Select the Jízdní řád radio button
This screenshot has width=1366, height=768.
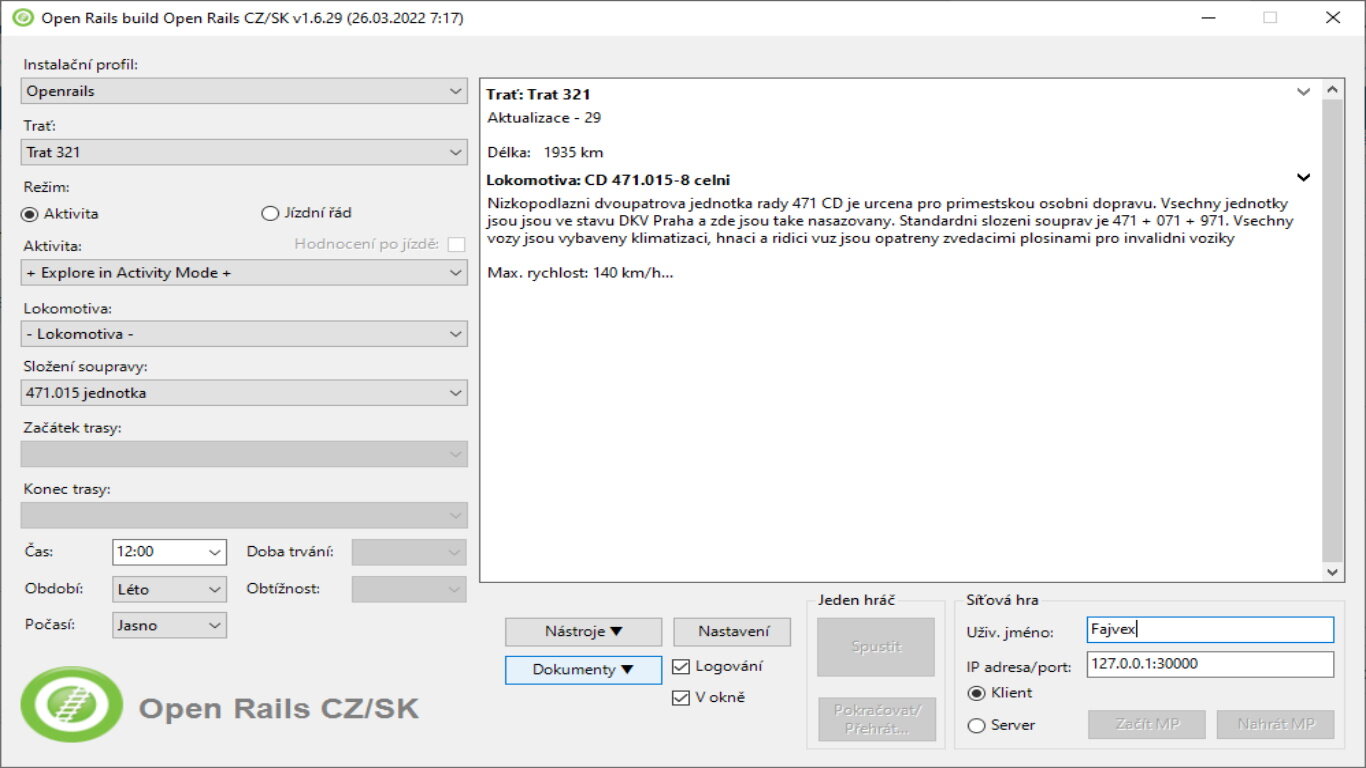point(269,213)
